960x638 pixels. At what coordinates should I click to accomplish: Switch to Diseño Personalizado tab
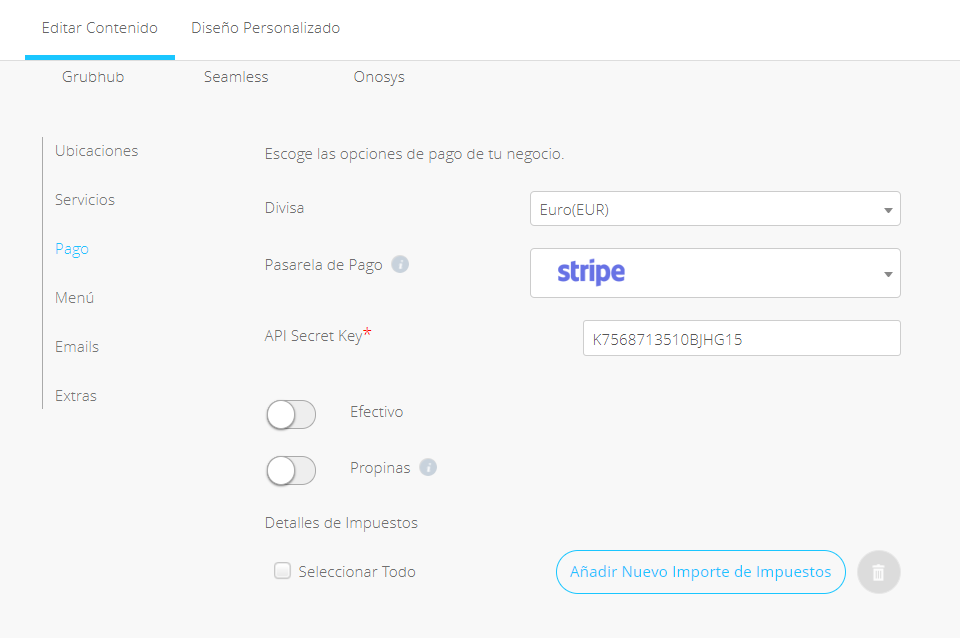click(x=265, y=28)
